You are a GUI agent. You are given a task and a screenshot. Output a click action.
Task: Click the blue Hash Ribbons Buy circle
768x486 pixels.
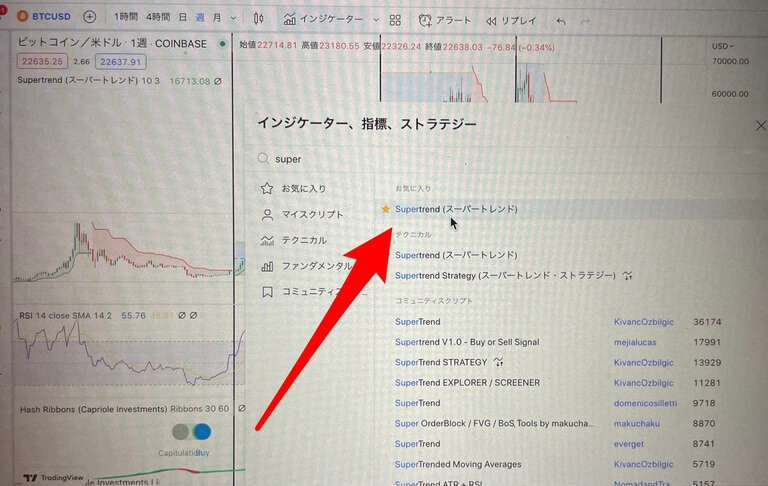[x=201, y=432]
